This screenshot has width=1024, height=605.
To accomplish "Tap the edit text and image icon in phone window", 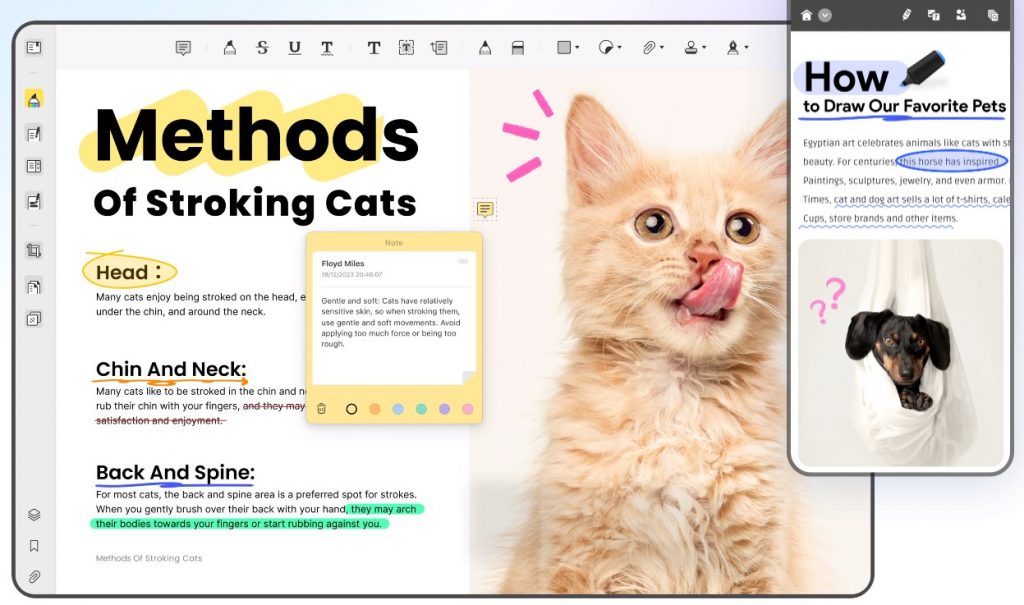I will point(934,15).
